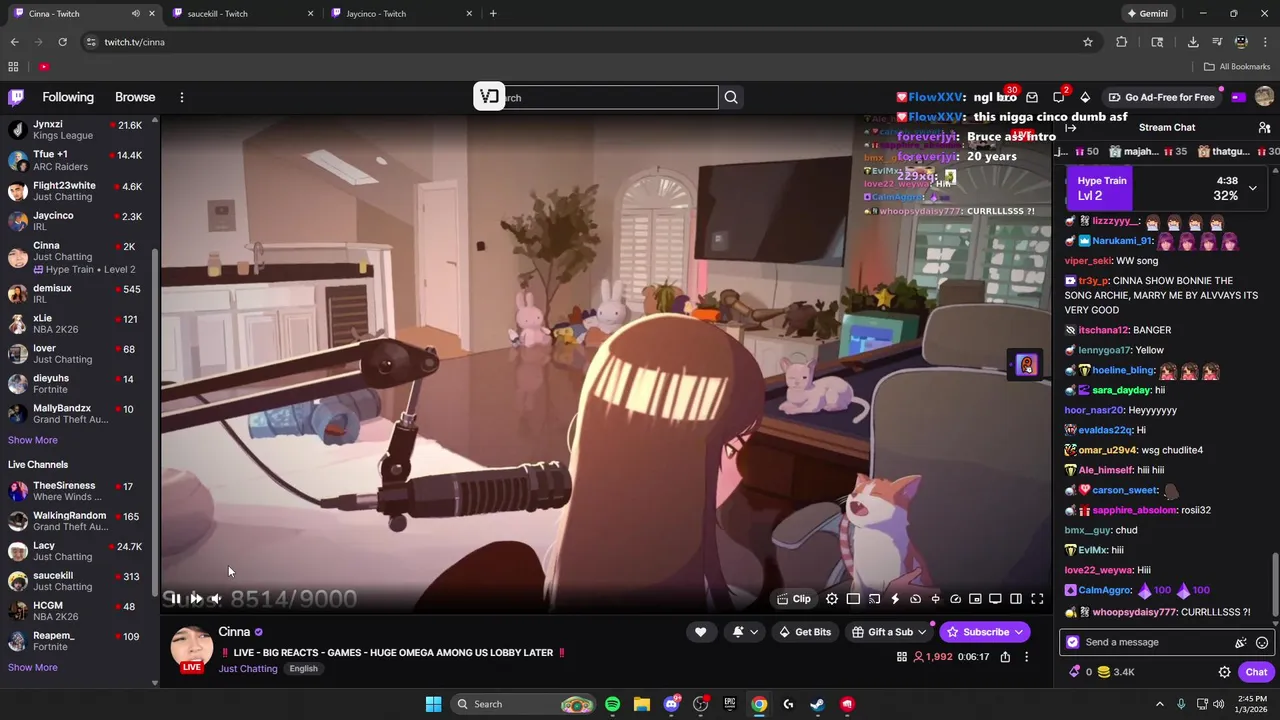Click Get Bits diamond in top nav

point(1085,97)
